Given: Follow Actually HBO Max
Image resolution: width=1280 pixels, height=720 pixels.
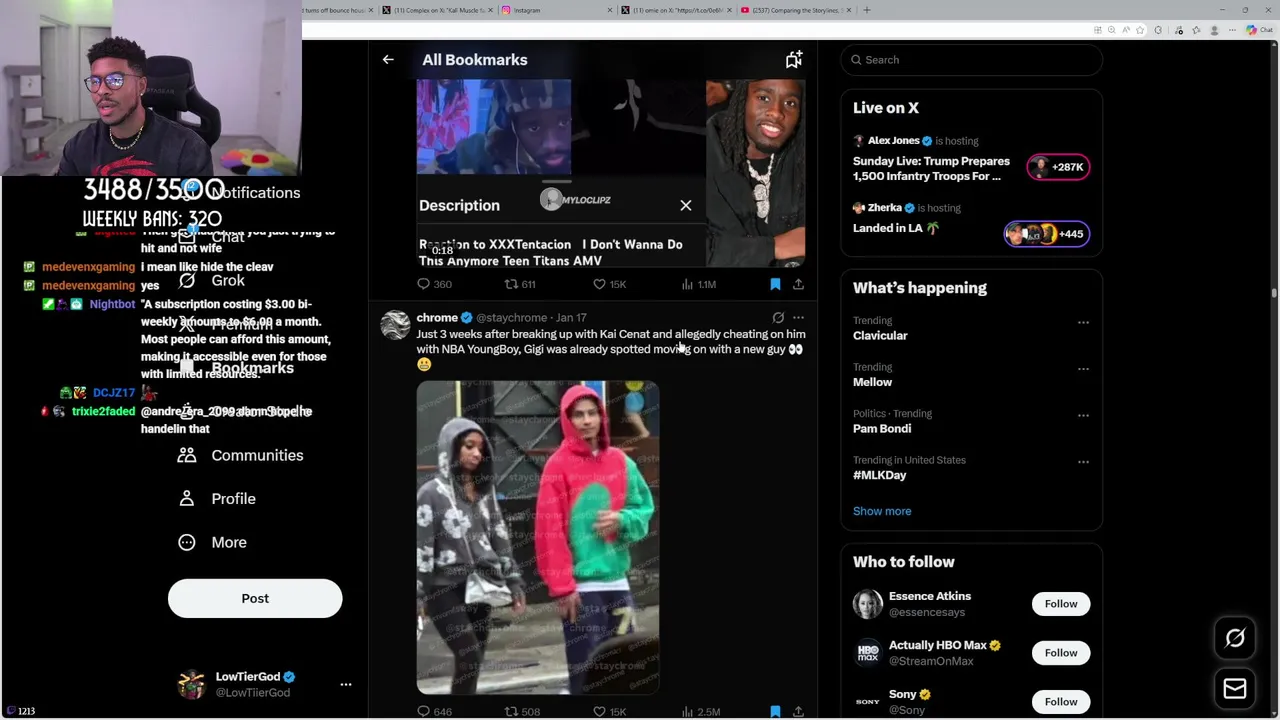Looking at the screenshot, I should coord(1061,653).
